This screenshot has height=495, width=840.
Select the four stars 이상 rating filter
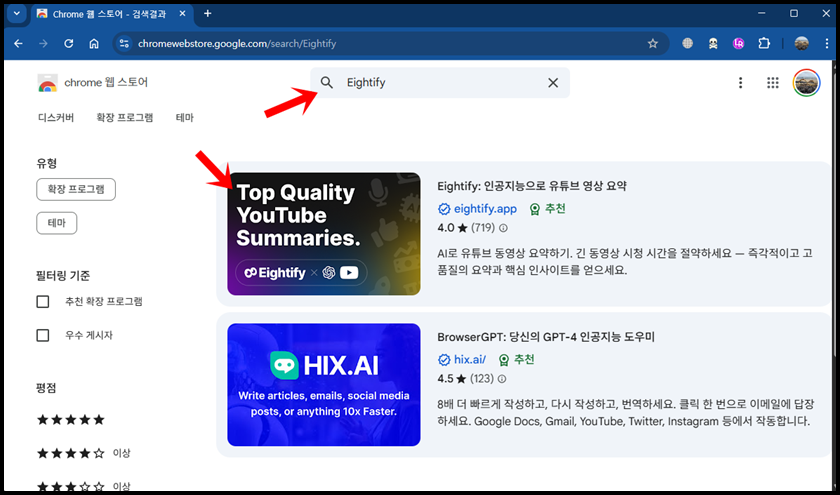click(x=84, y=453)
